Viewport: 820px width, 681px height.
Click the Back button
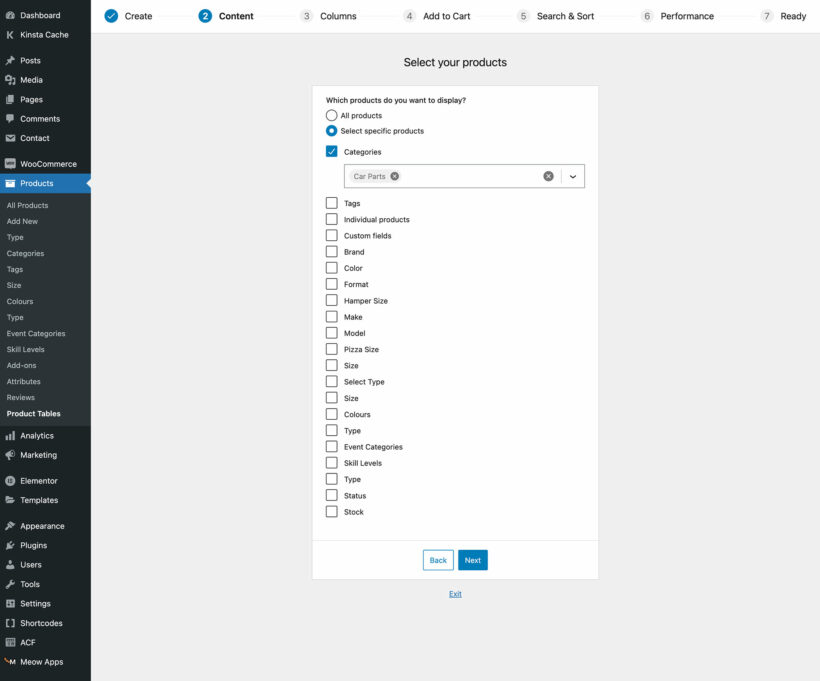point(437,560)
